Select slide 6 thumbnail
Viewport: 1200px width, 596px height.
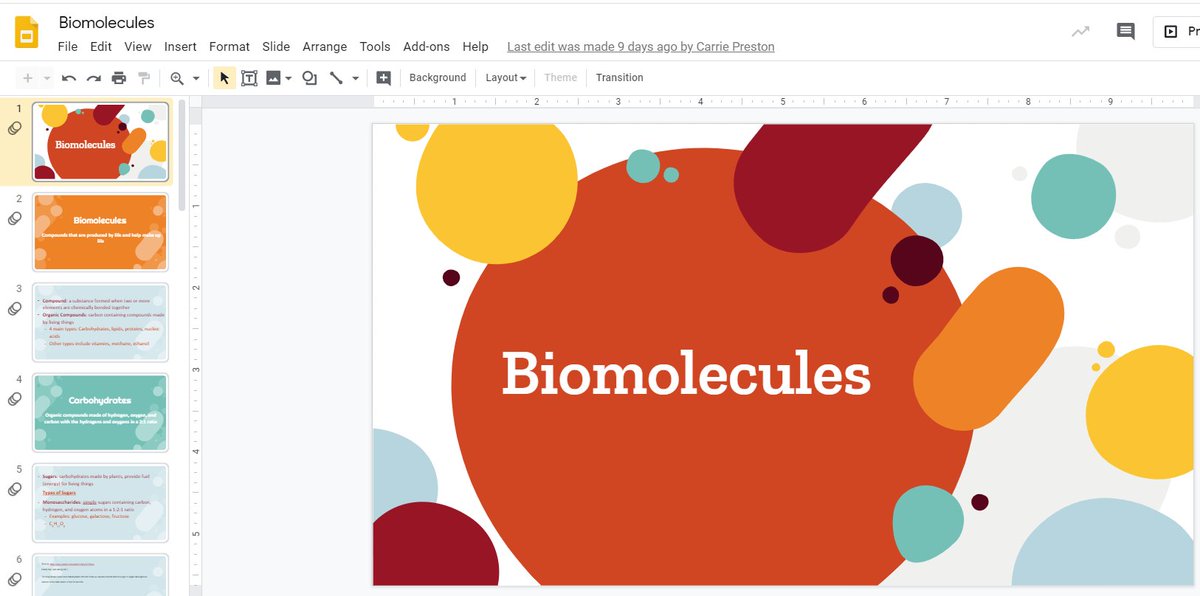pyautogui.click(x=100, y=575)
